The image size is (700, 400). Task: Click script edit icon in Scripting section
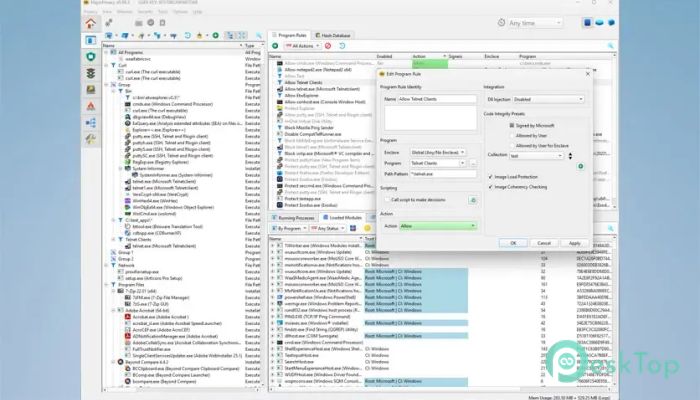pyautogui.click(x=473, y=200)
